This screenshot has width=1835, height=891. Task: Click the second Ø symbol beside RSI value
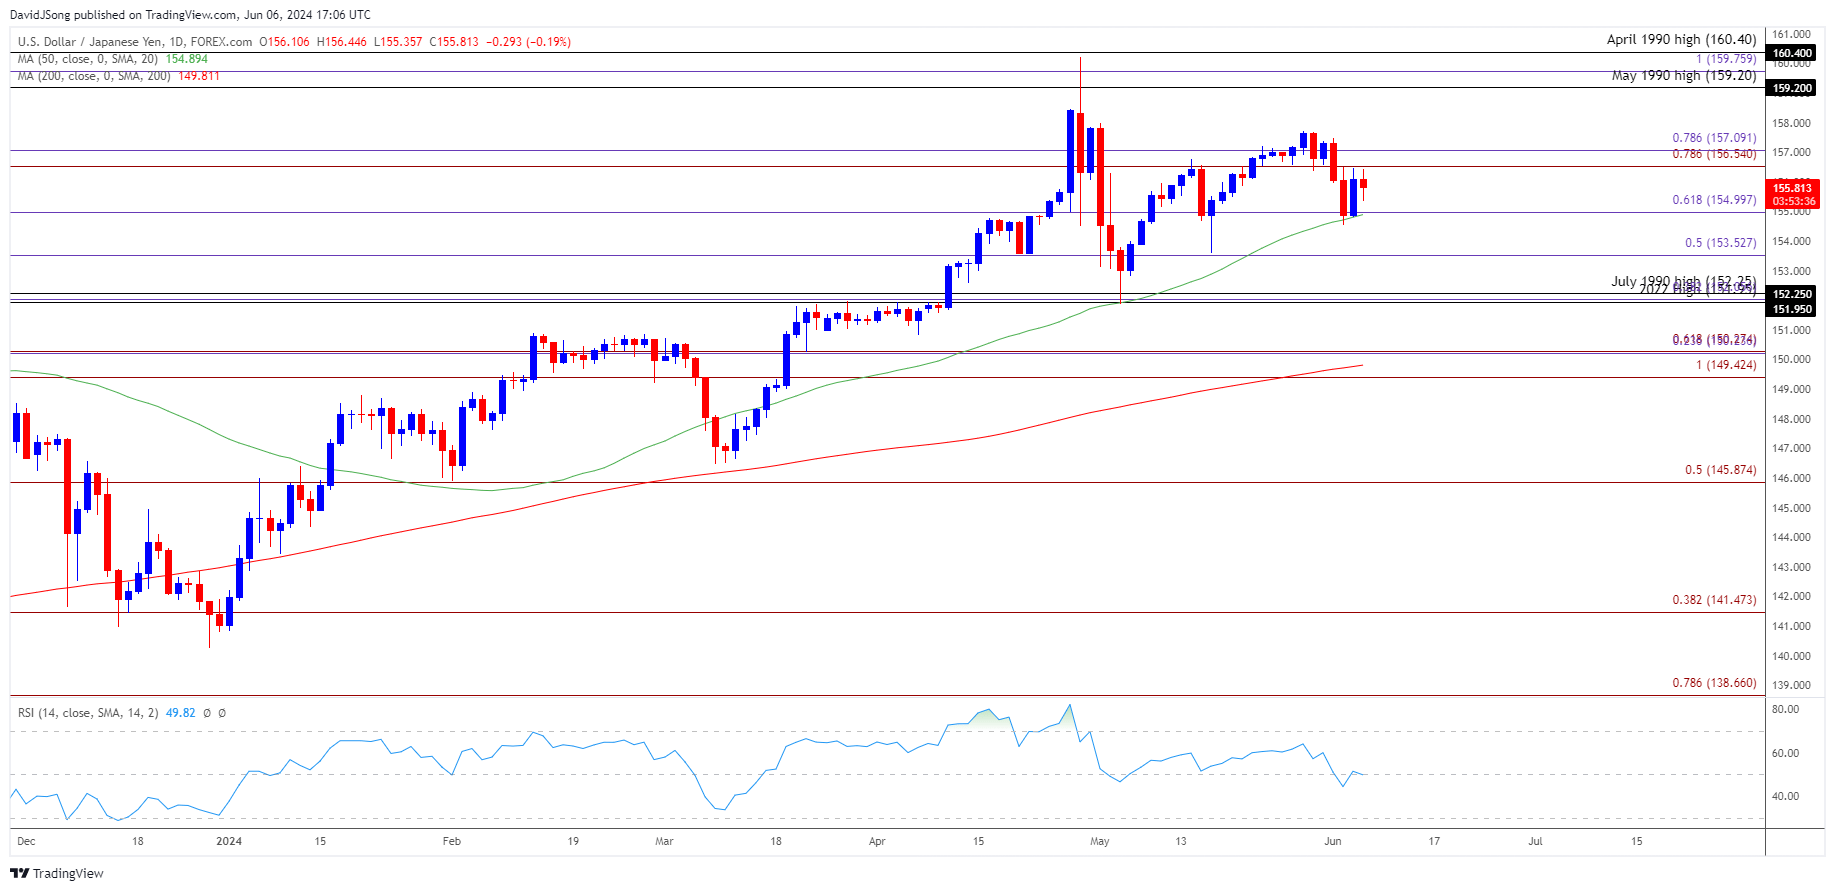click(x=222, y=713)
